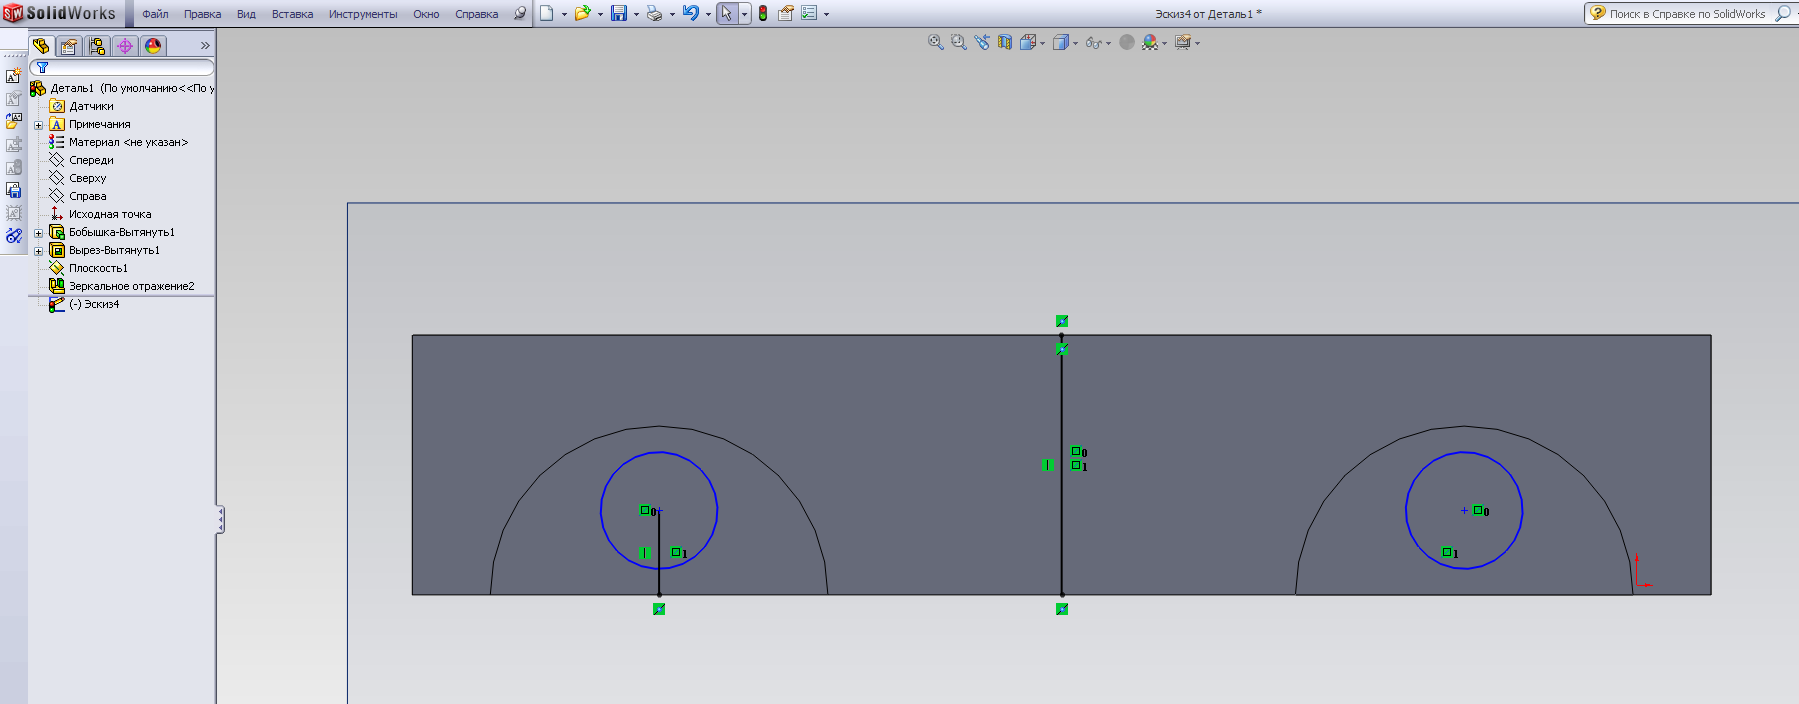Viewport: 1799px width, 704px height.
Task: Expand the Бобышка-Вытянуть1 feature node
Action: (39, 233)
